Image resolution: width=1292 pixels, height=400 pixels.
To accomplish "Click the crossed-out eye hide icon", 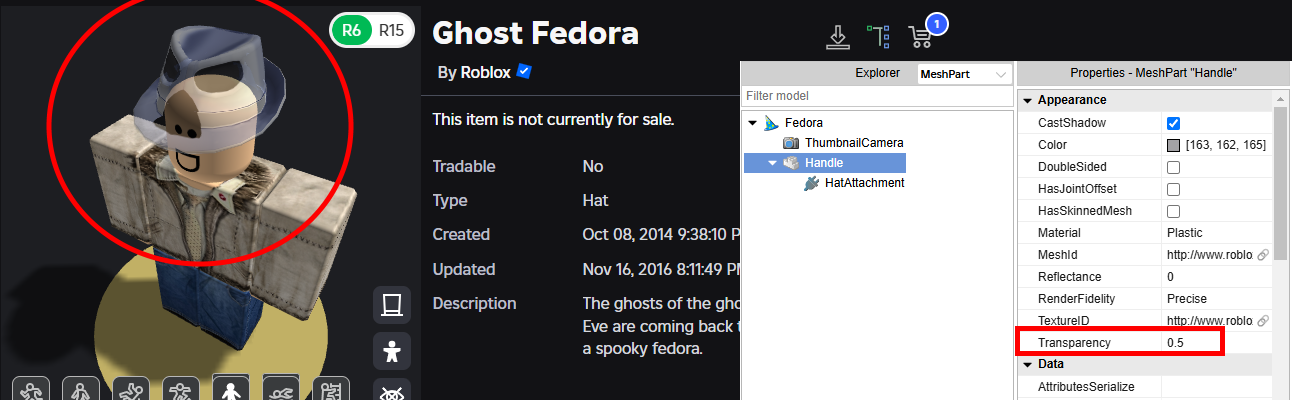I will click(x=392, y=392).
